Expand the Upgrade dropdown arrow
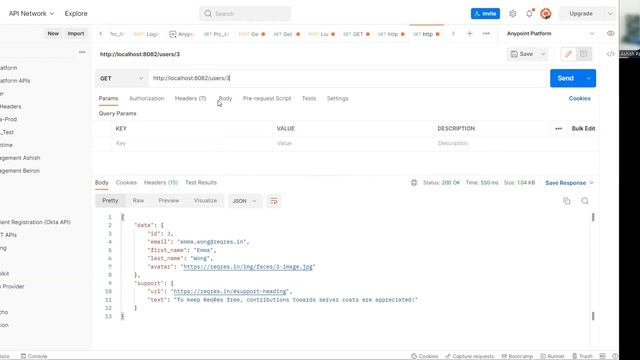The height and width of the screenshot is (360, 640). (x=610, y=13)
